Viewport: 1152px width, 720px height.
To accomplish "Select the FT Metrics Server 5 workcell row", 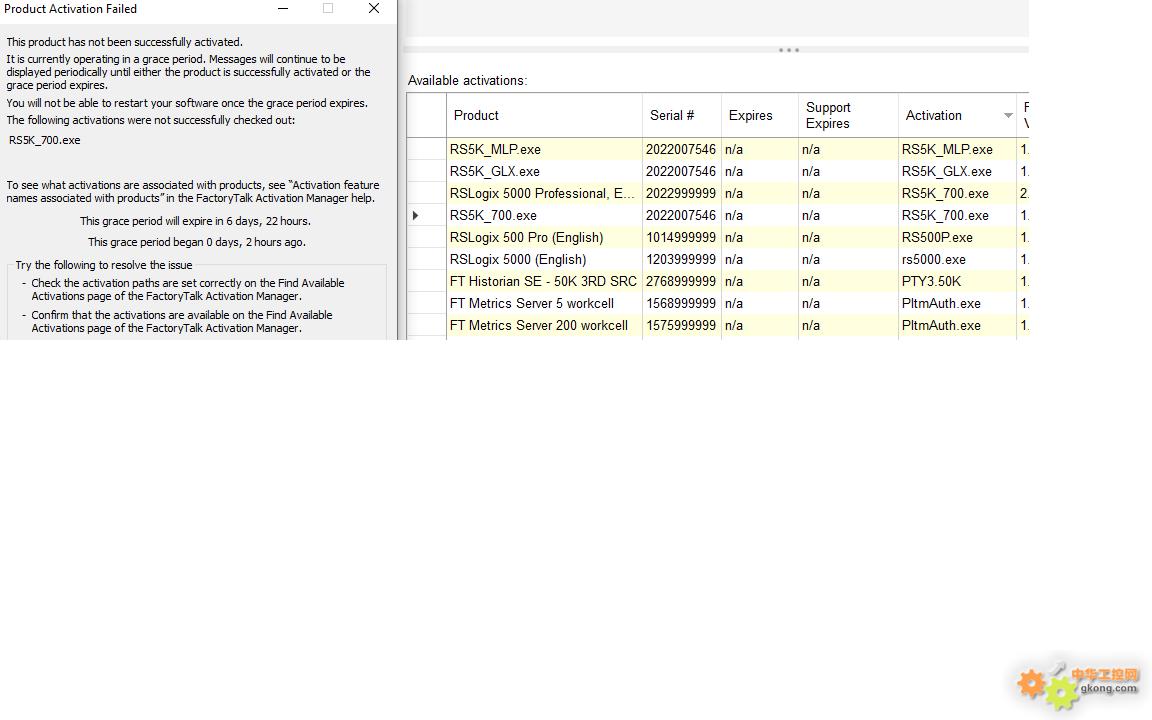I will tap(532, 303).
